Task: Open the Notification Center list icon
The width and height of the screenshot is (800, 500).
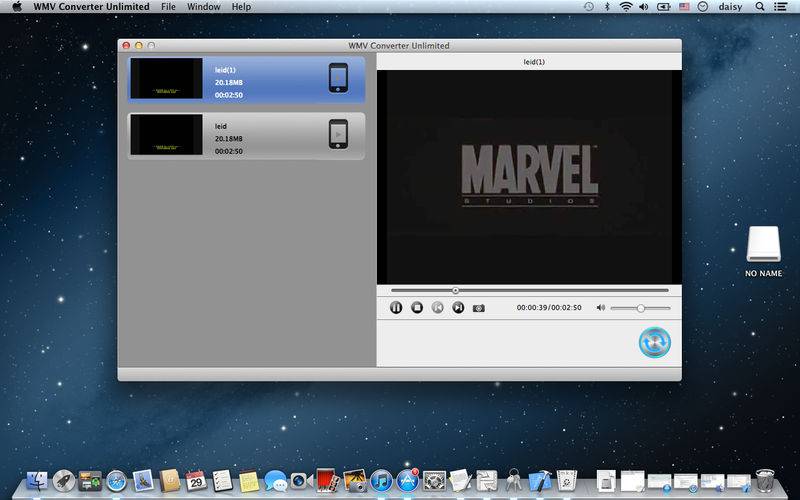Action: point(780,7)
